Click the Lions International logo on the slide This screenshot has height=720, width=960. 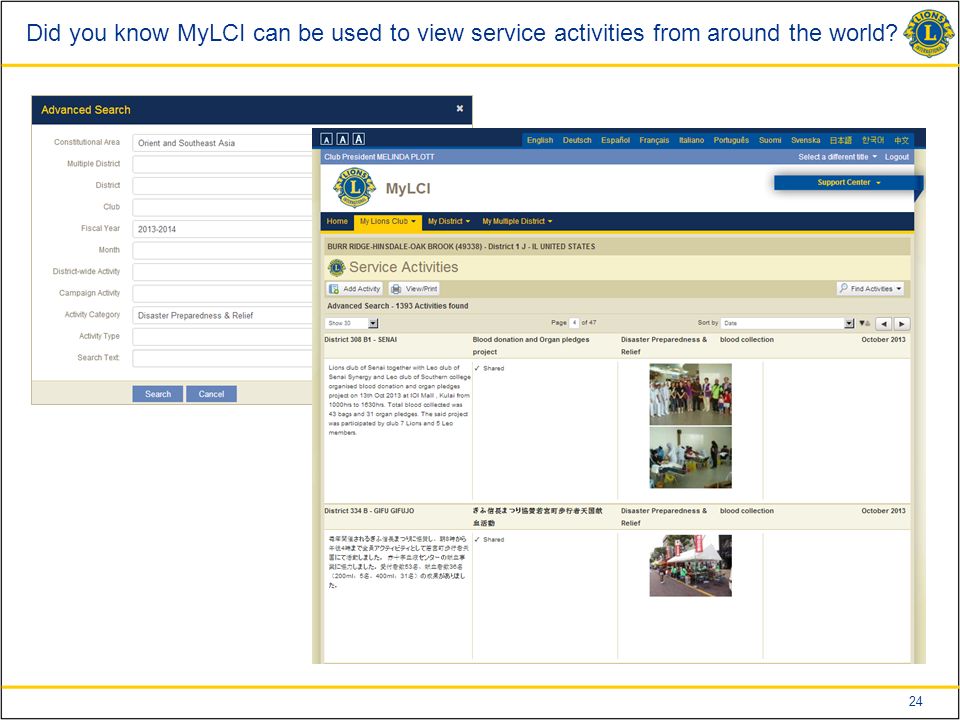click(929, 32)
